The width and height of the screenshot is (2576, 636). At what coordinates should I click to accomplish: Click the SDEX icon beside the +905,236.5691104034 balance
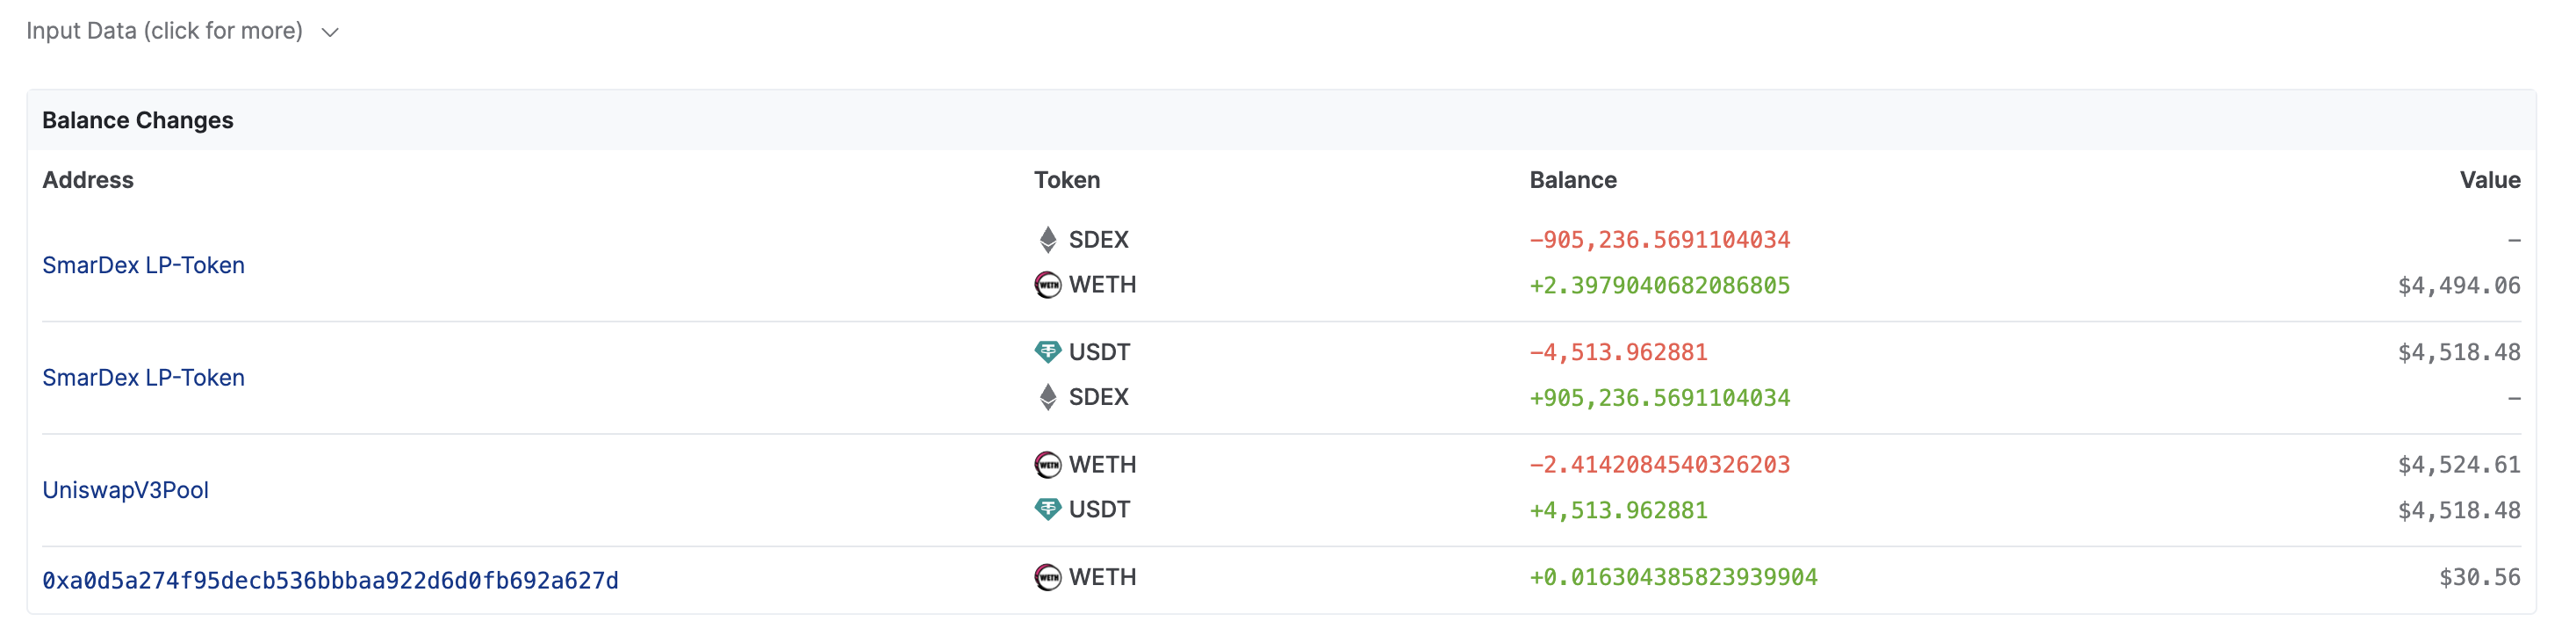tap(1047, 397)
